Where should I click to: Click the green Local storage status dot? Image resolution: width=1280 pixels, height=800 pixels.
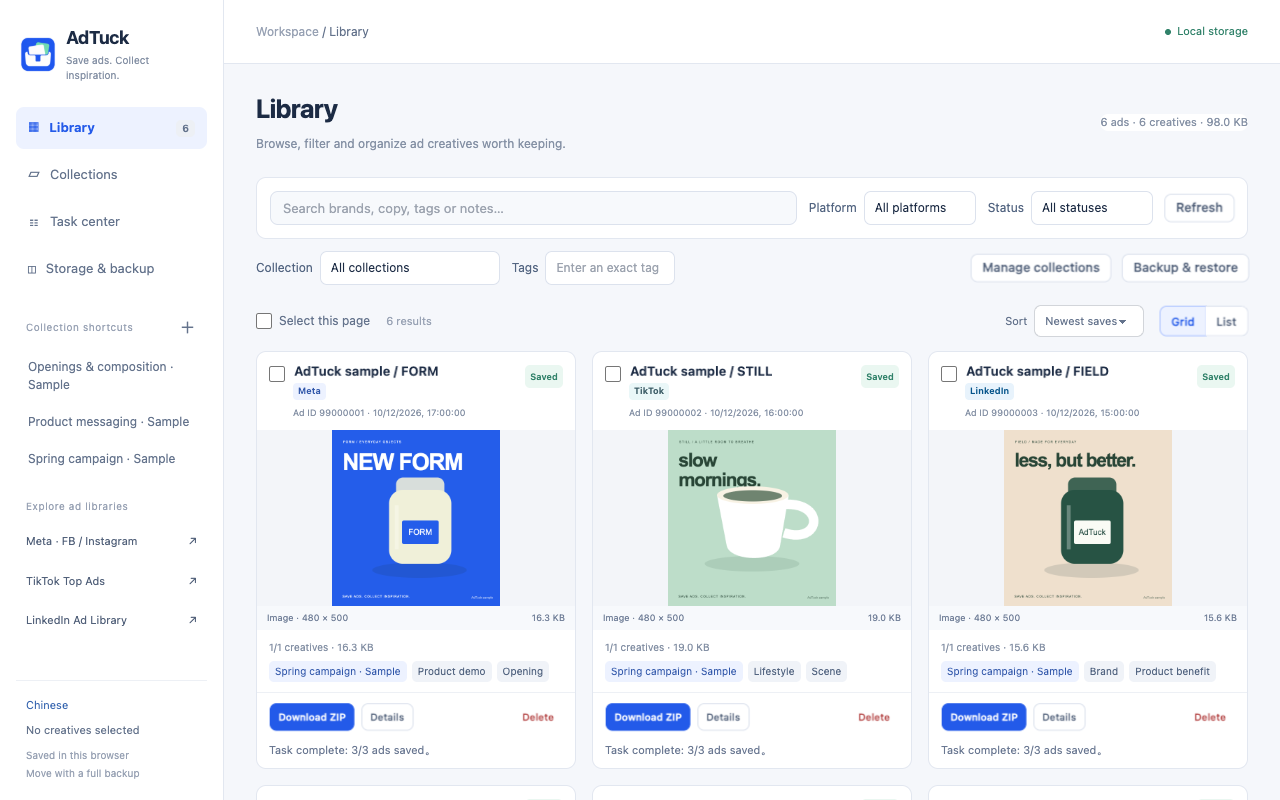coord(1168,32)
